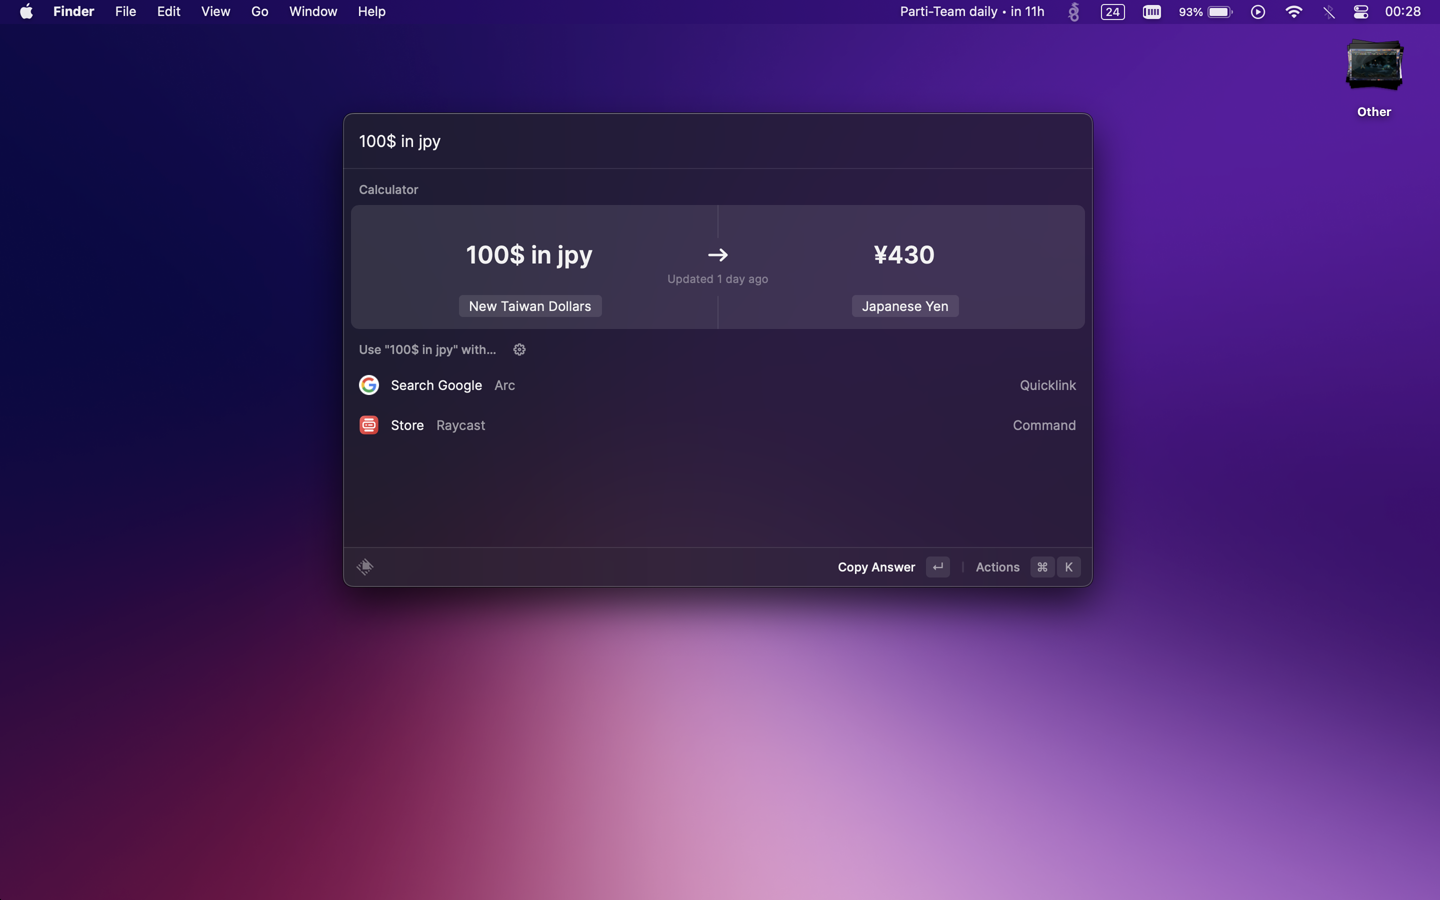
Task: Click the battery status icon
Action: tap(1219, 12)
